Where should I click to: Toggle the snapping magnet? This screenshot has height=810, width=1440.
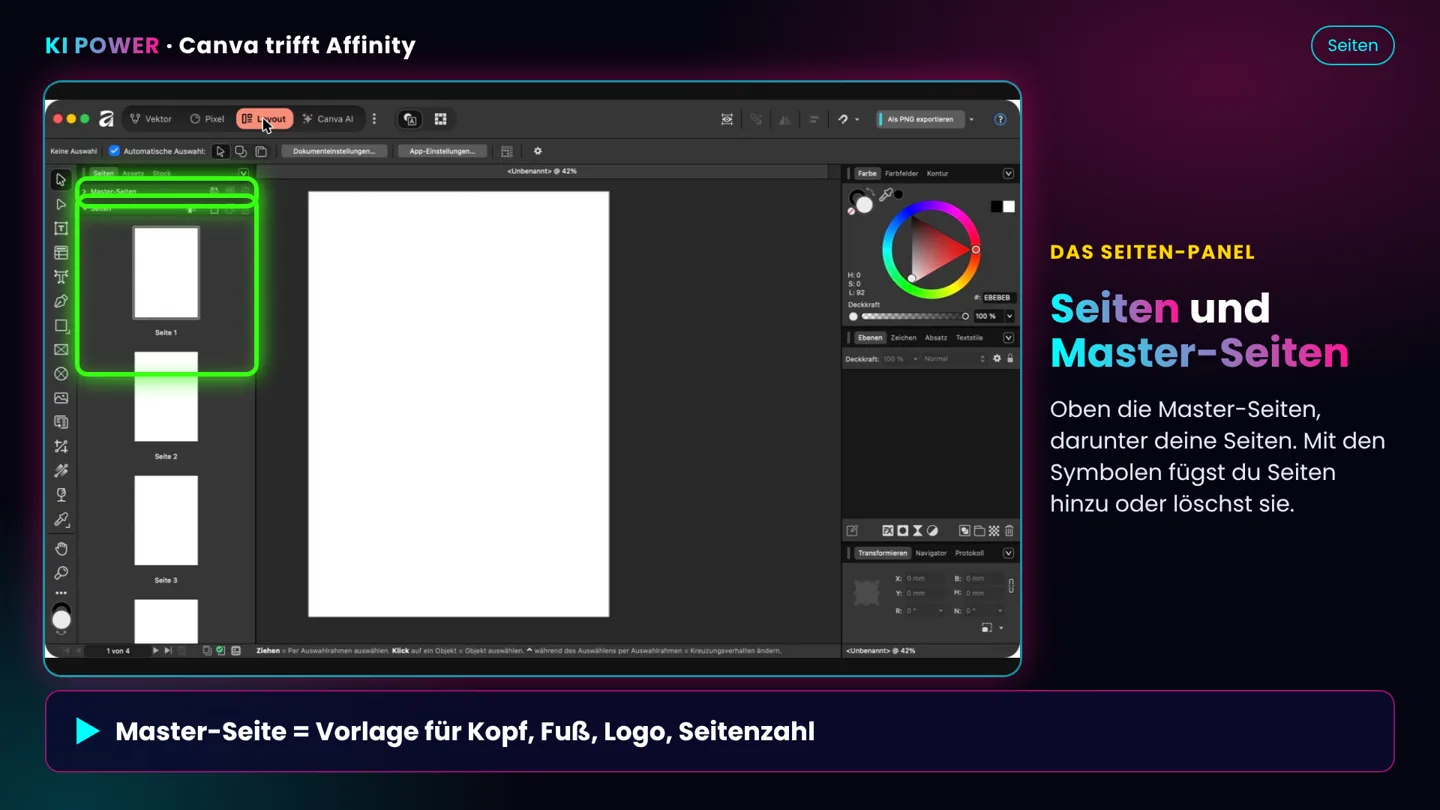(x=845, y=119)
